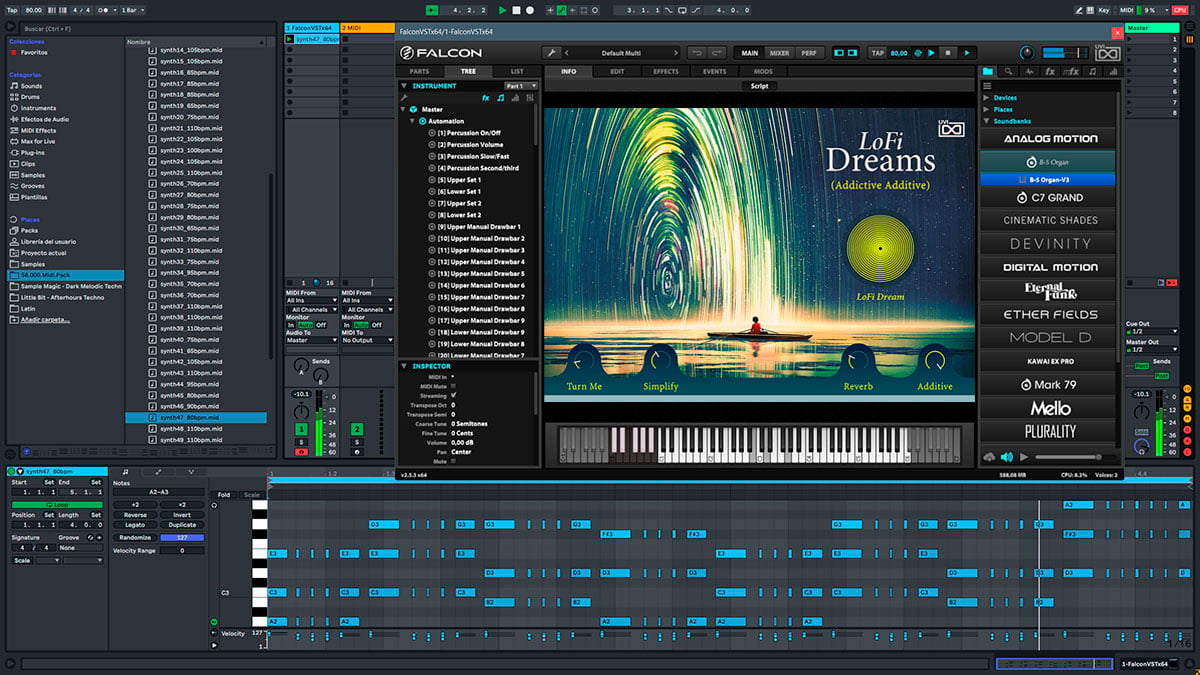Click the fx icon in Instrument header

tap(486, 98)
